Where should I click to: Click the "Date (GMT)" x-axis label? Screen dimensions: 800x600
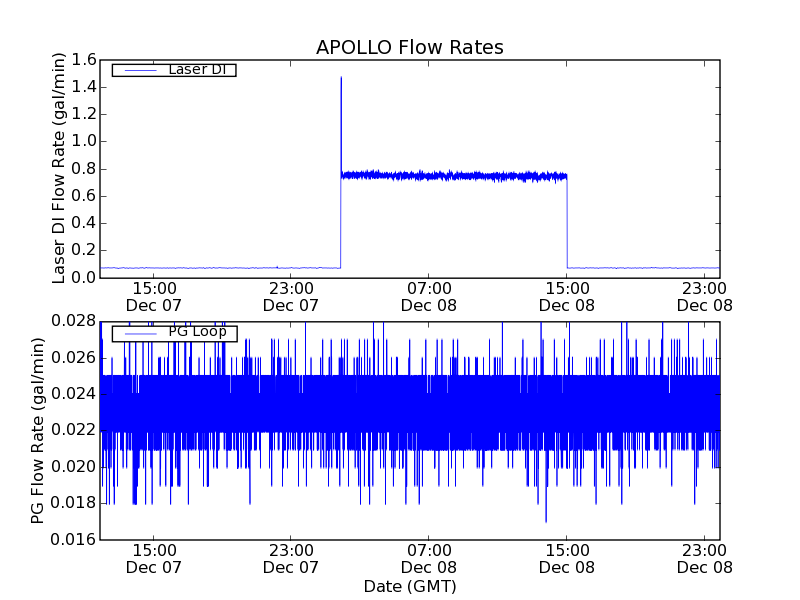pos(409,586)
